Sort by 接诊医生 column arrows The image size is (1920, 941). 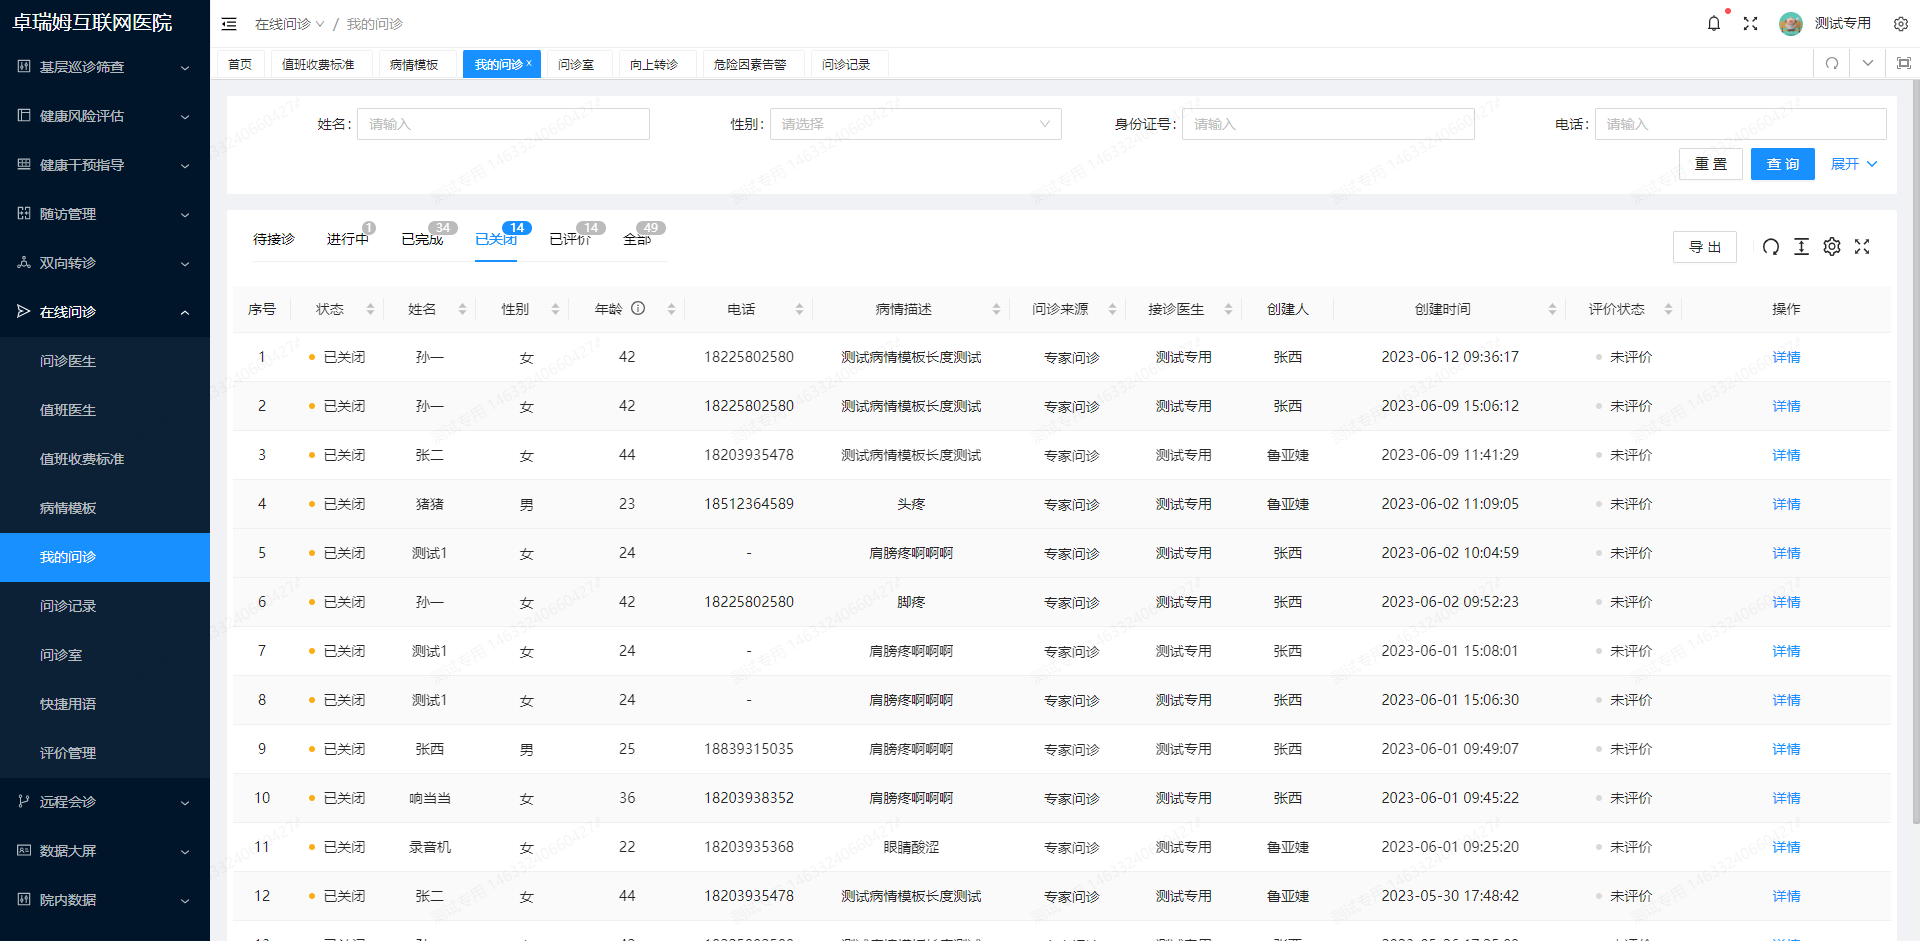tap(1228, 309)
